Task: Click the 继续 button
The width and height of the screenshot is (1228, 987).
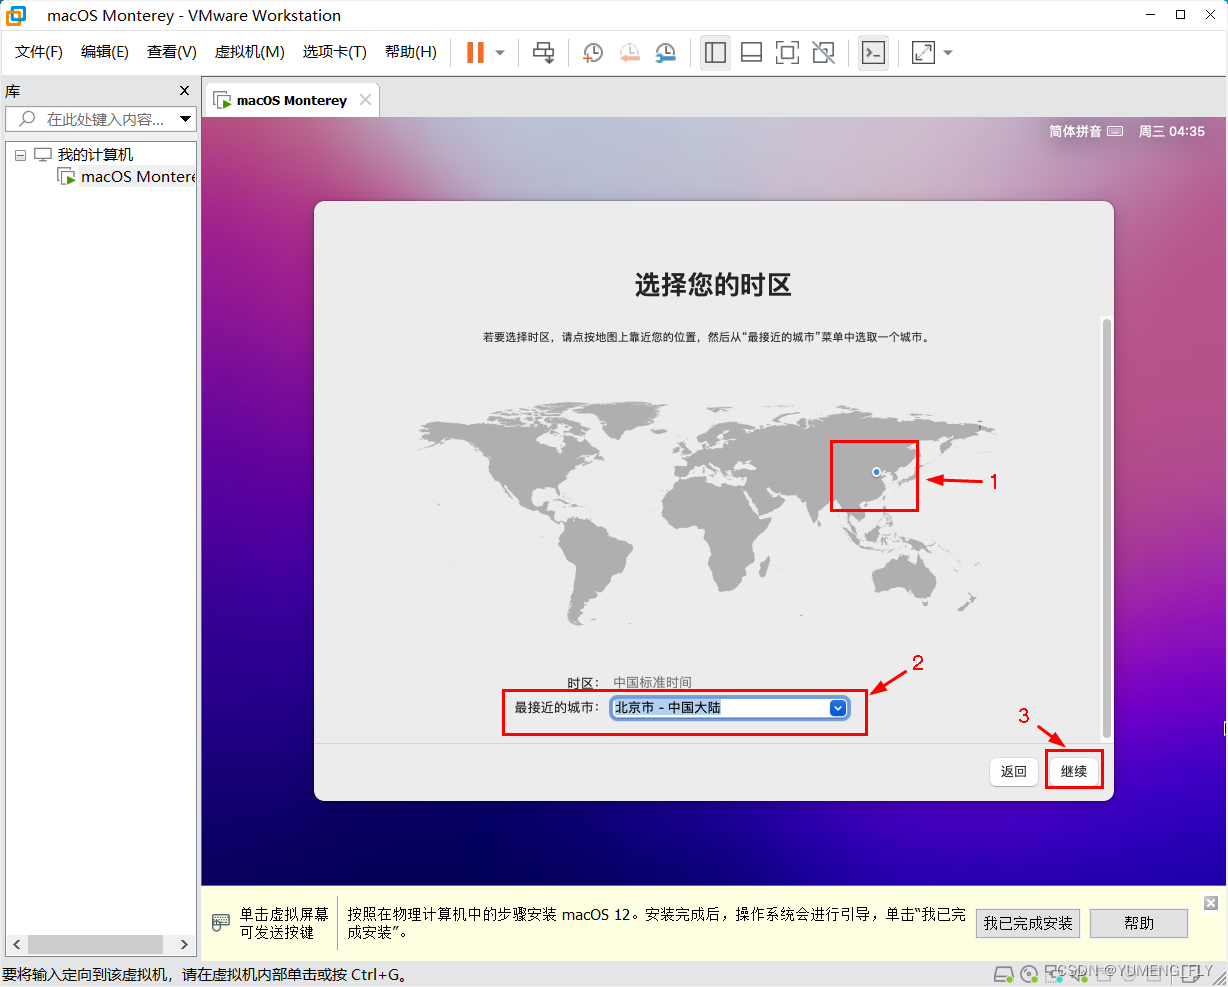Action: coord(1074,771)
